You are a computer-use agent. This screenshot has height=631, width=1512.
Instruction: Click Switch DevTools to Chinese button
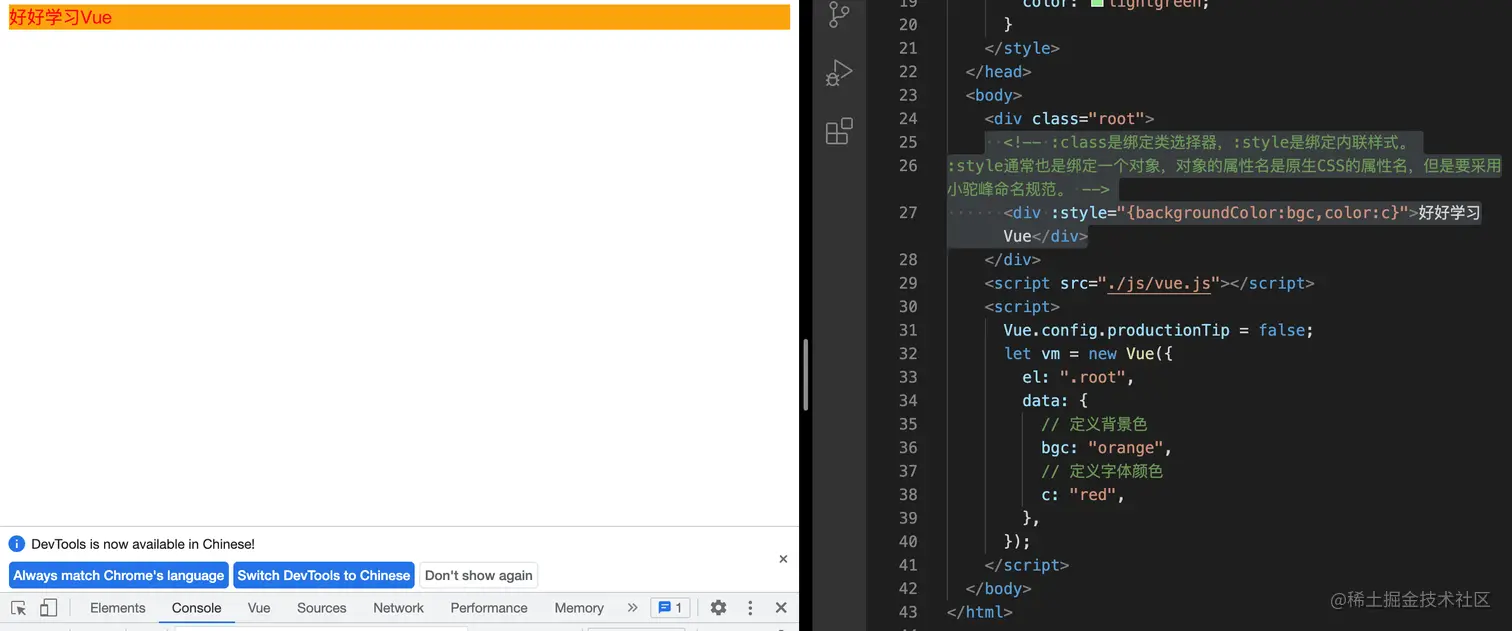point(324,575)
